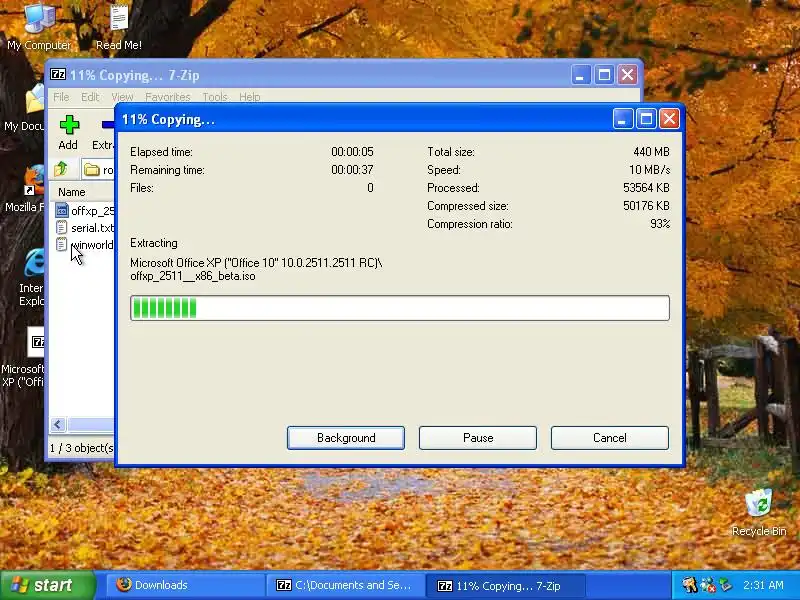Click the Compressed size value 50176 KB

click(646, 206)
